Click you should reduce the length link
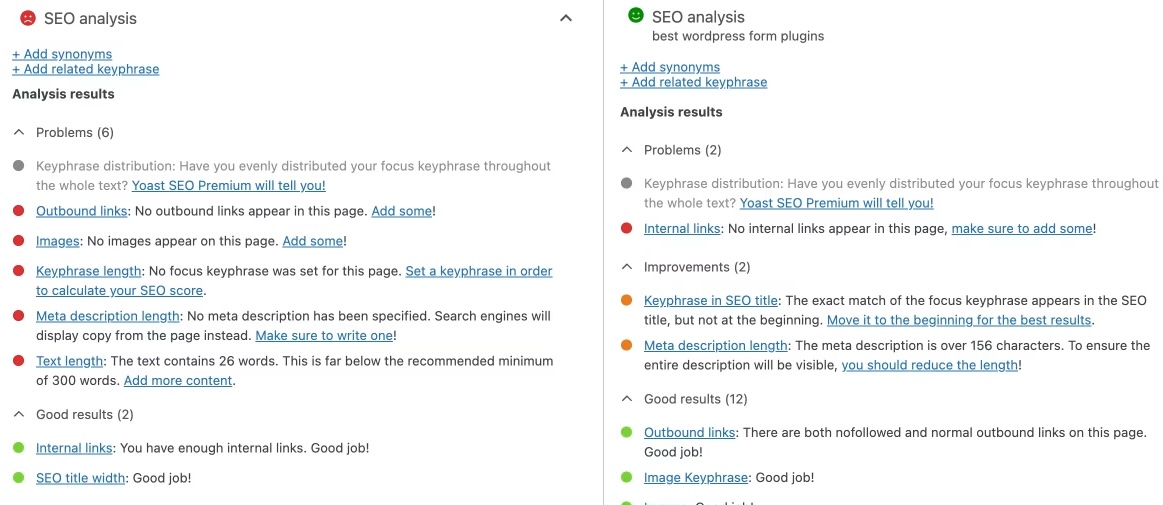 (929, 365)
